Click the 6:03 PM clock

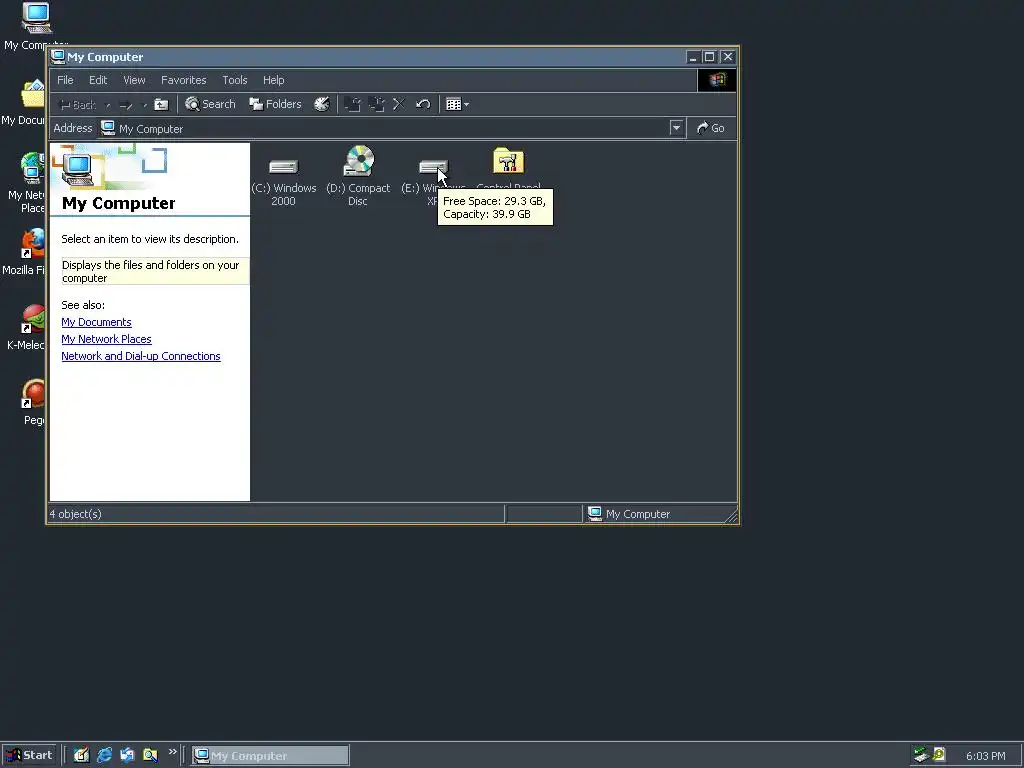[985, 756]
